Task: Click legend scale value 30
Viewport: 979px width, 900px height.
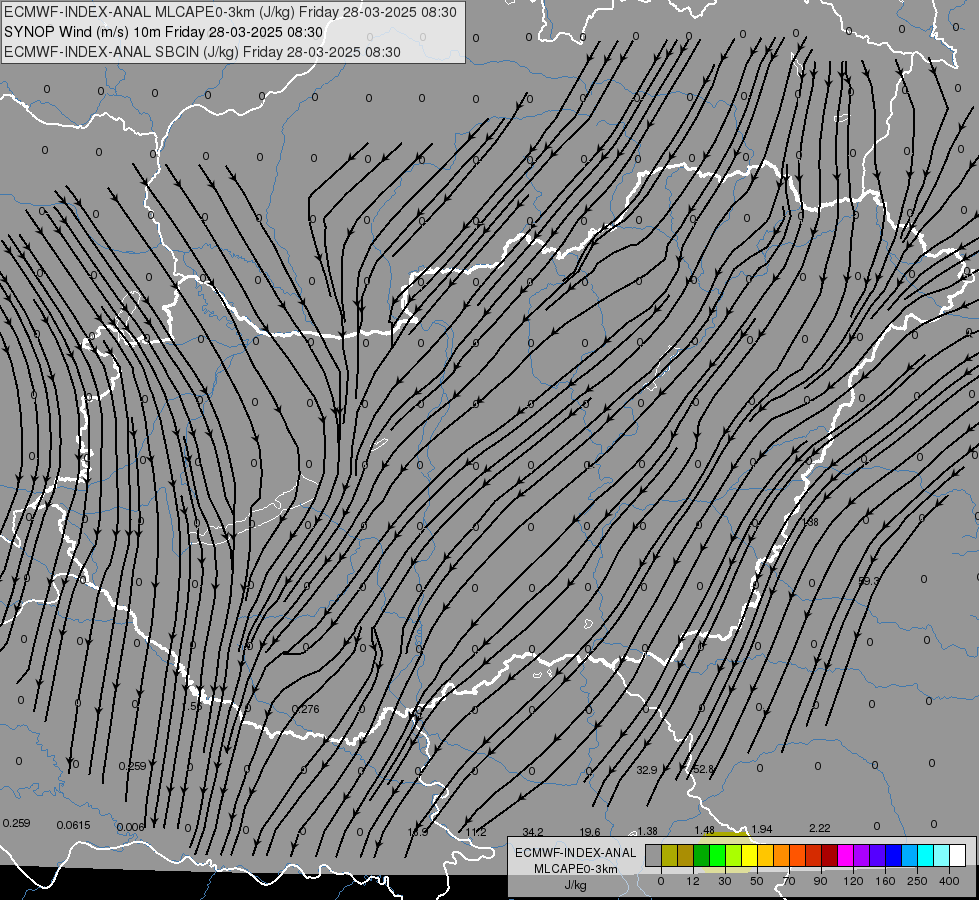Action: (x=725, y=881)
